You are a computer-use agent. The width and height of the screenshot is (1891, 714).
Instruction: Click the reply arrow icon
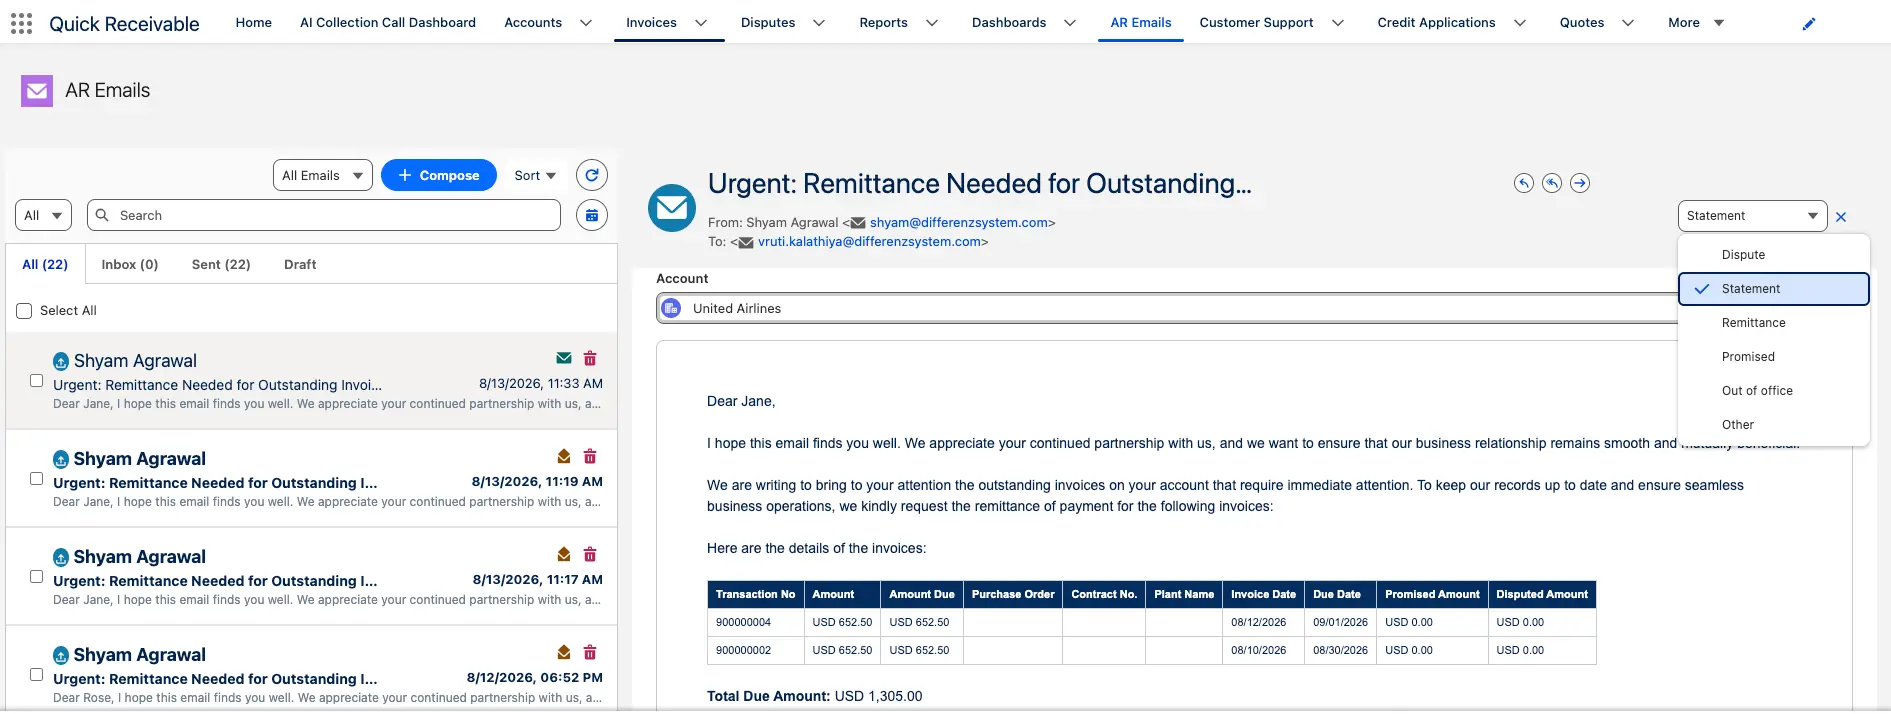pyautogui.click(x=1523, y=183)
